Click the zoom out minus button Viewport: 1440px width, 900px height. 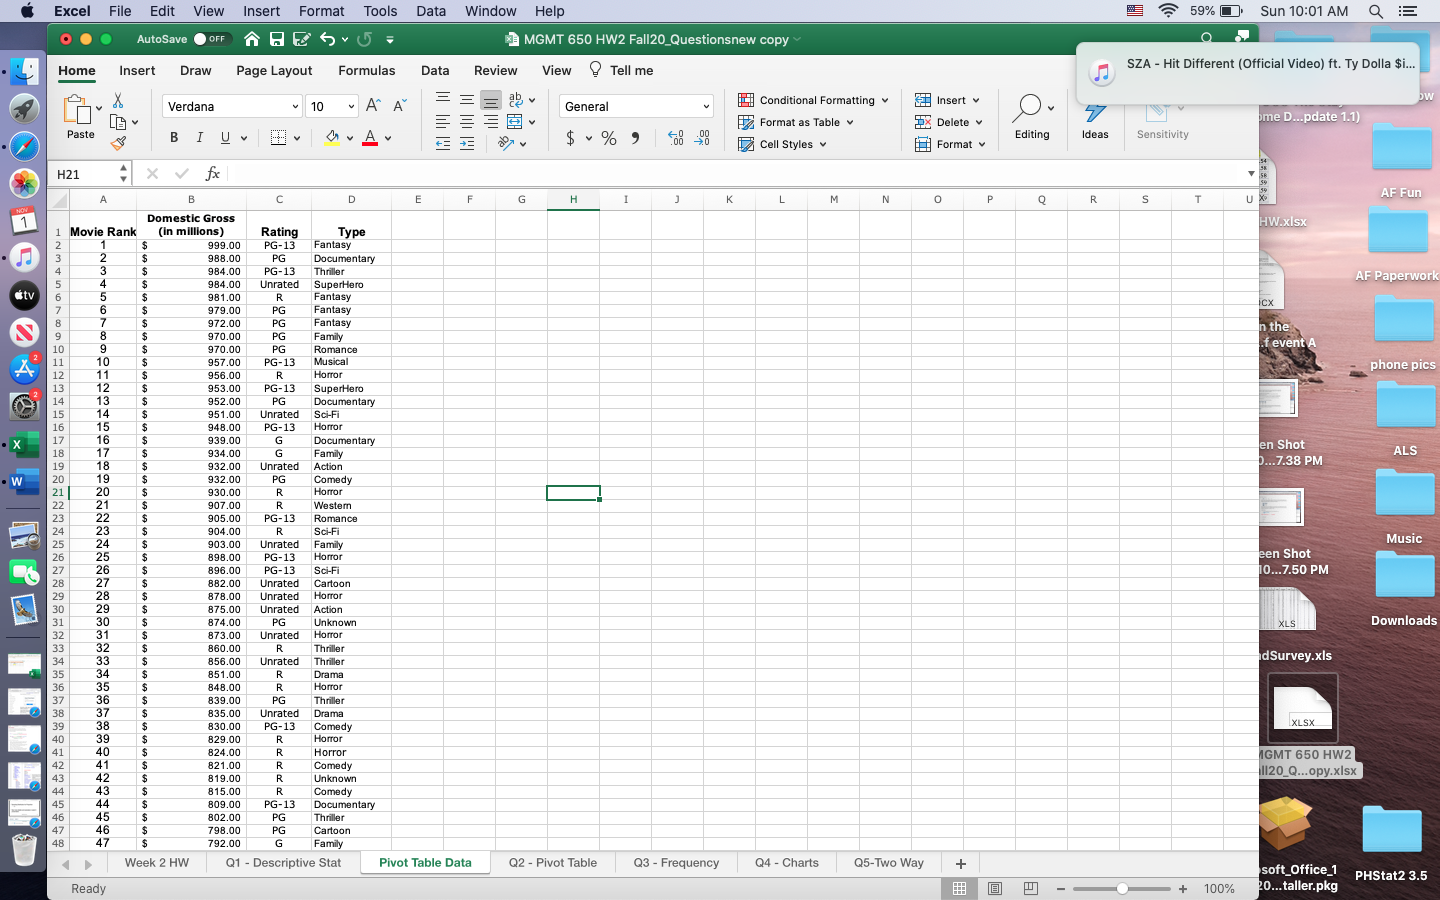[1061, 889]
